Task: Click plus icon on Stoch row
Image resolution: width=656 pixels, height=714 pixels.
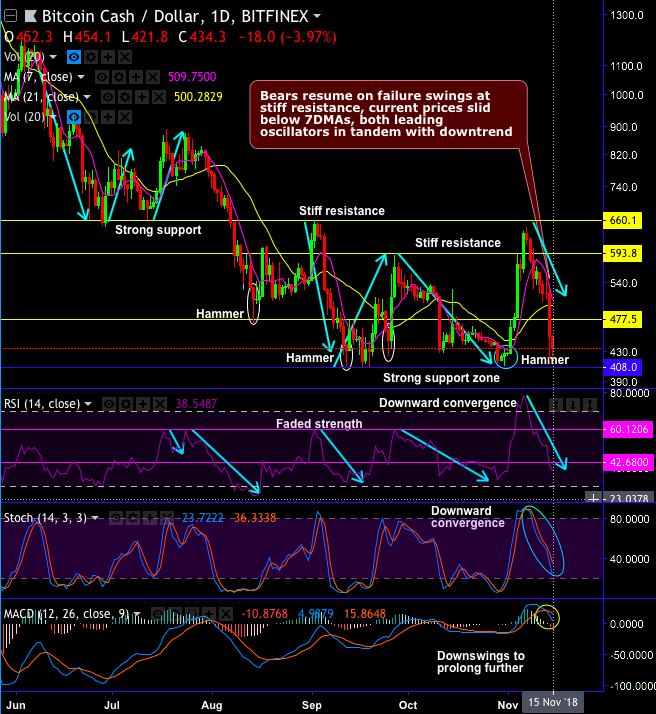Action: tap(150, 518)
